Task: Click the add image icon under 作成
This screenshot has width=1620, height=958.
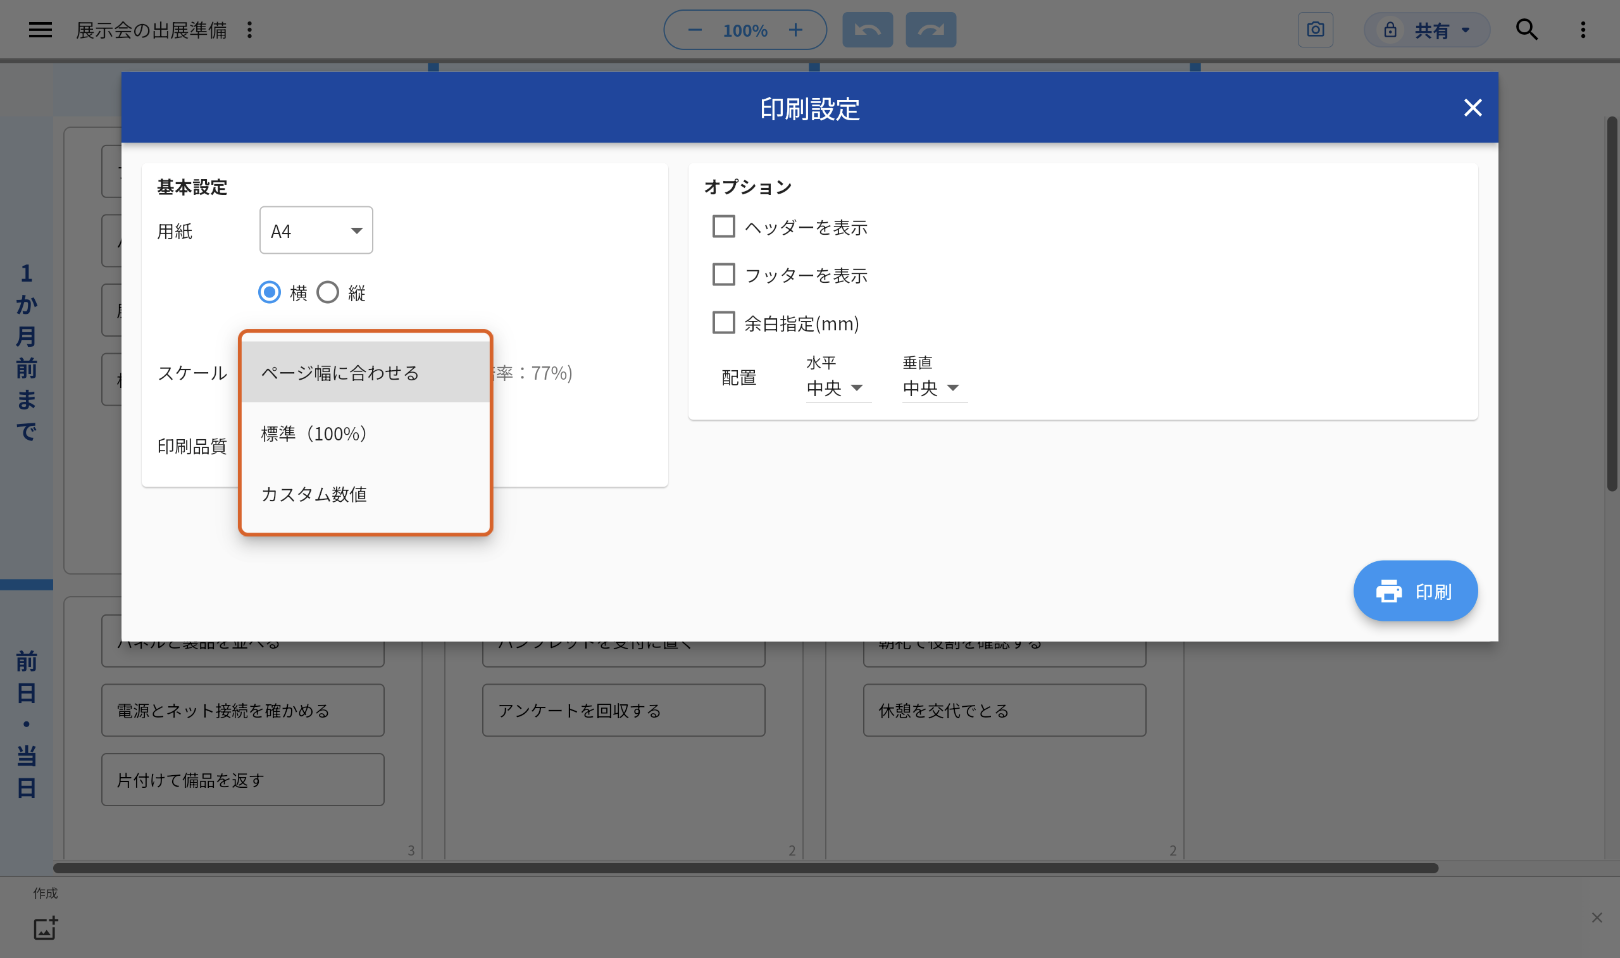Action: pos(46,928)
